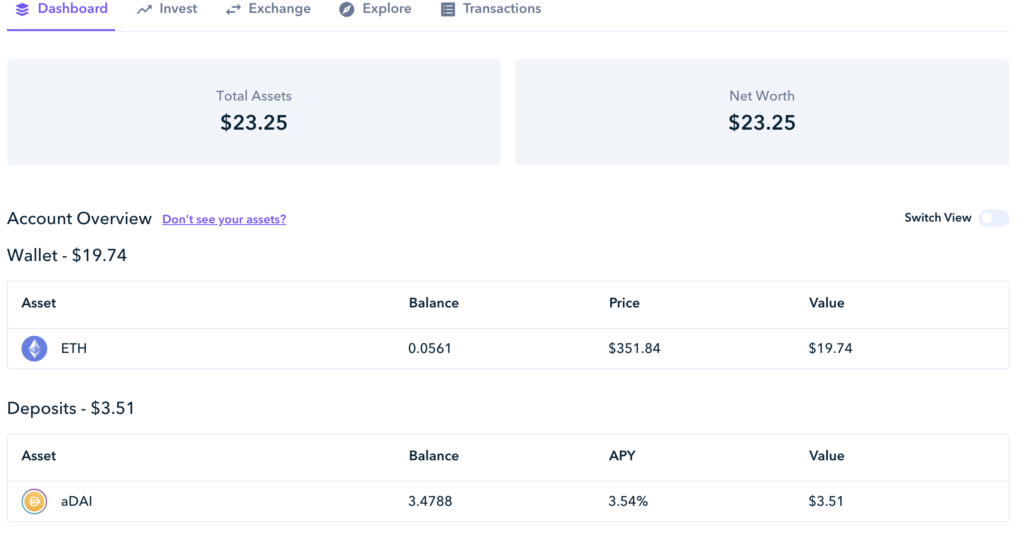Screen dimensions: 1024x535
Task: Open the Dashboard tab
Action: click(x=61, y=9)
